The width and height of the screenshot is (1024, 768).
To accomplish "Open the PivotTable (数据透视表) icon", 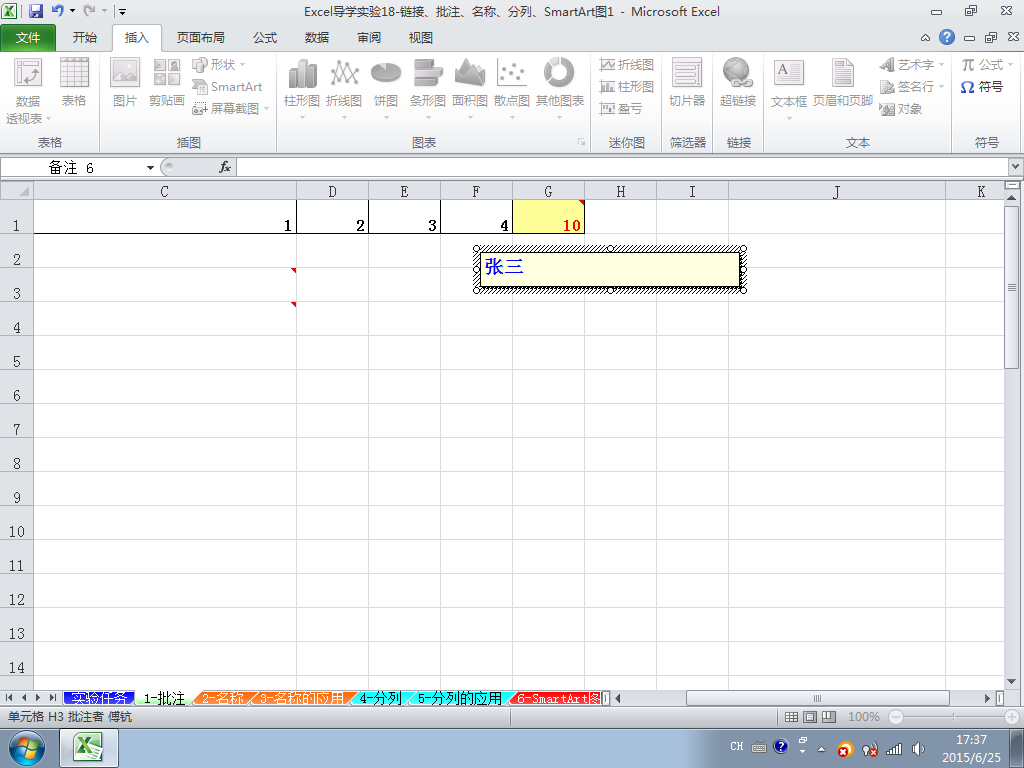I will [28, 90].
